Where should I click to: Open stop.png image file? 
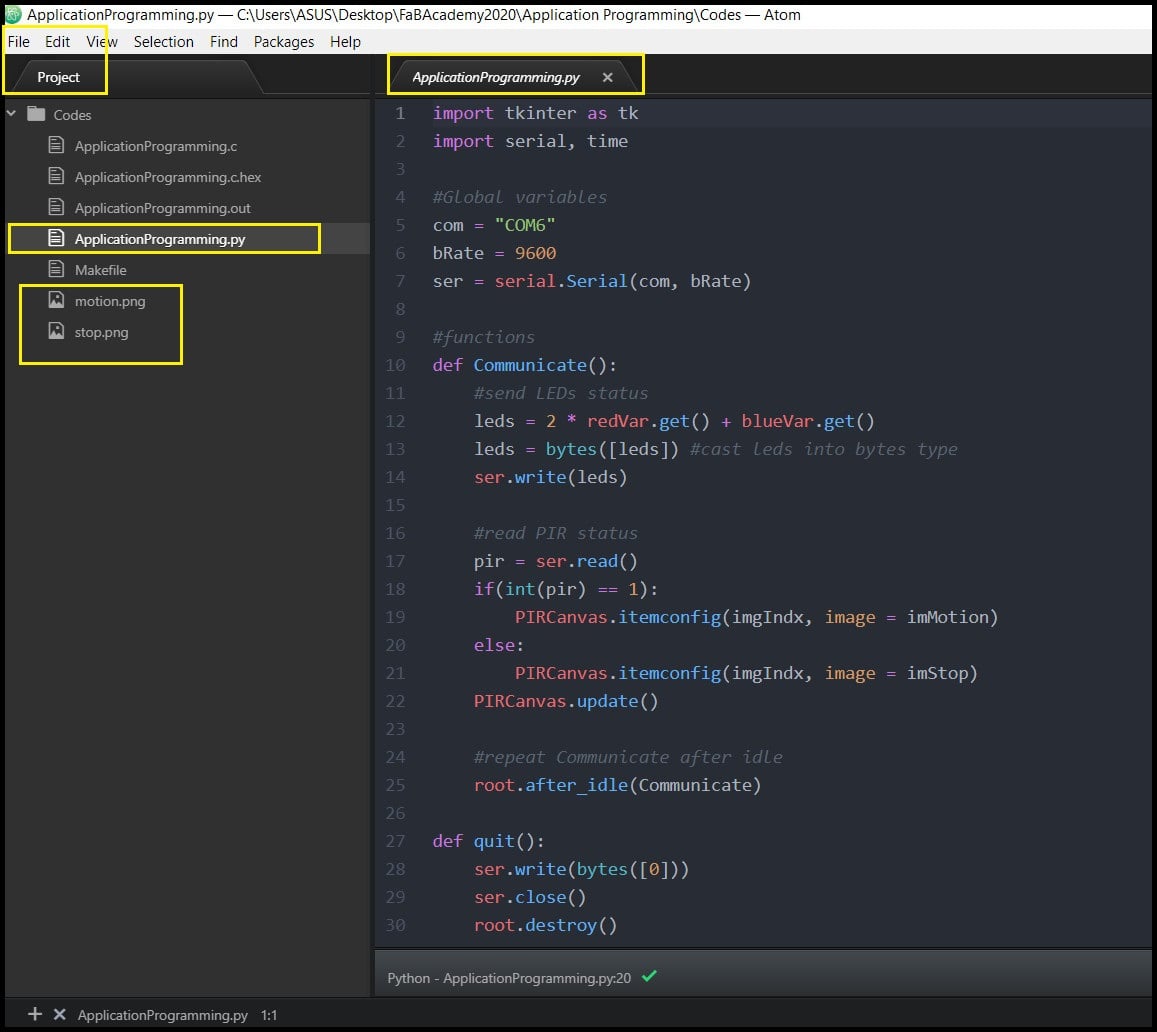point(101,332)
